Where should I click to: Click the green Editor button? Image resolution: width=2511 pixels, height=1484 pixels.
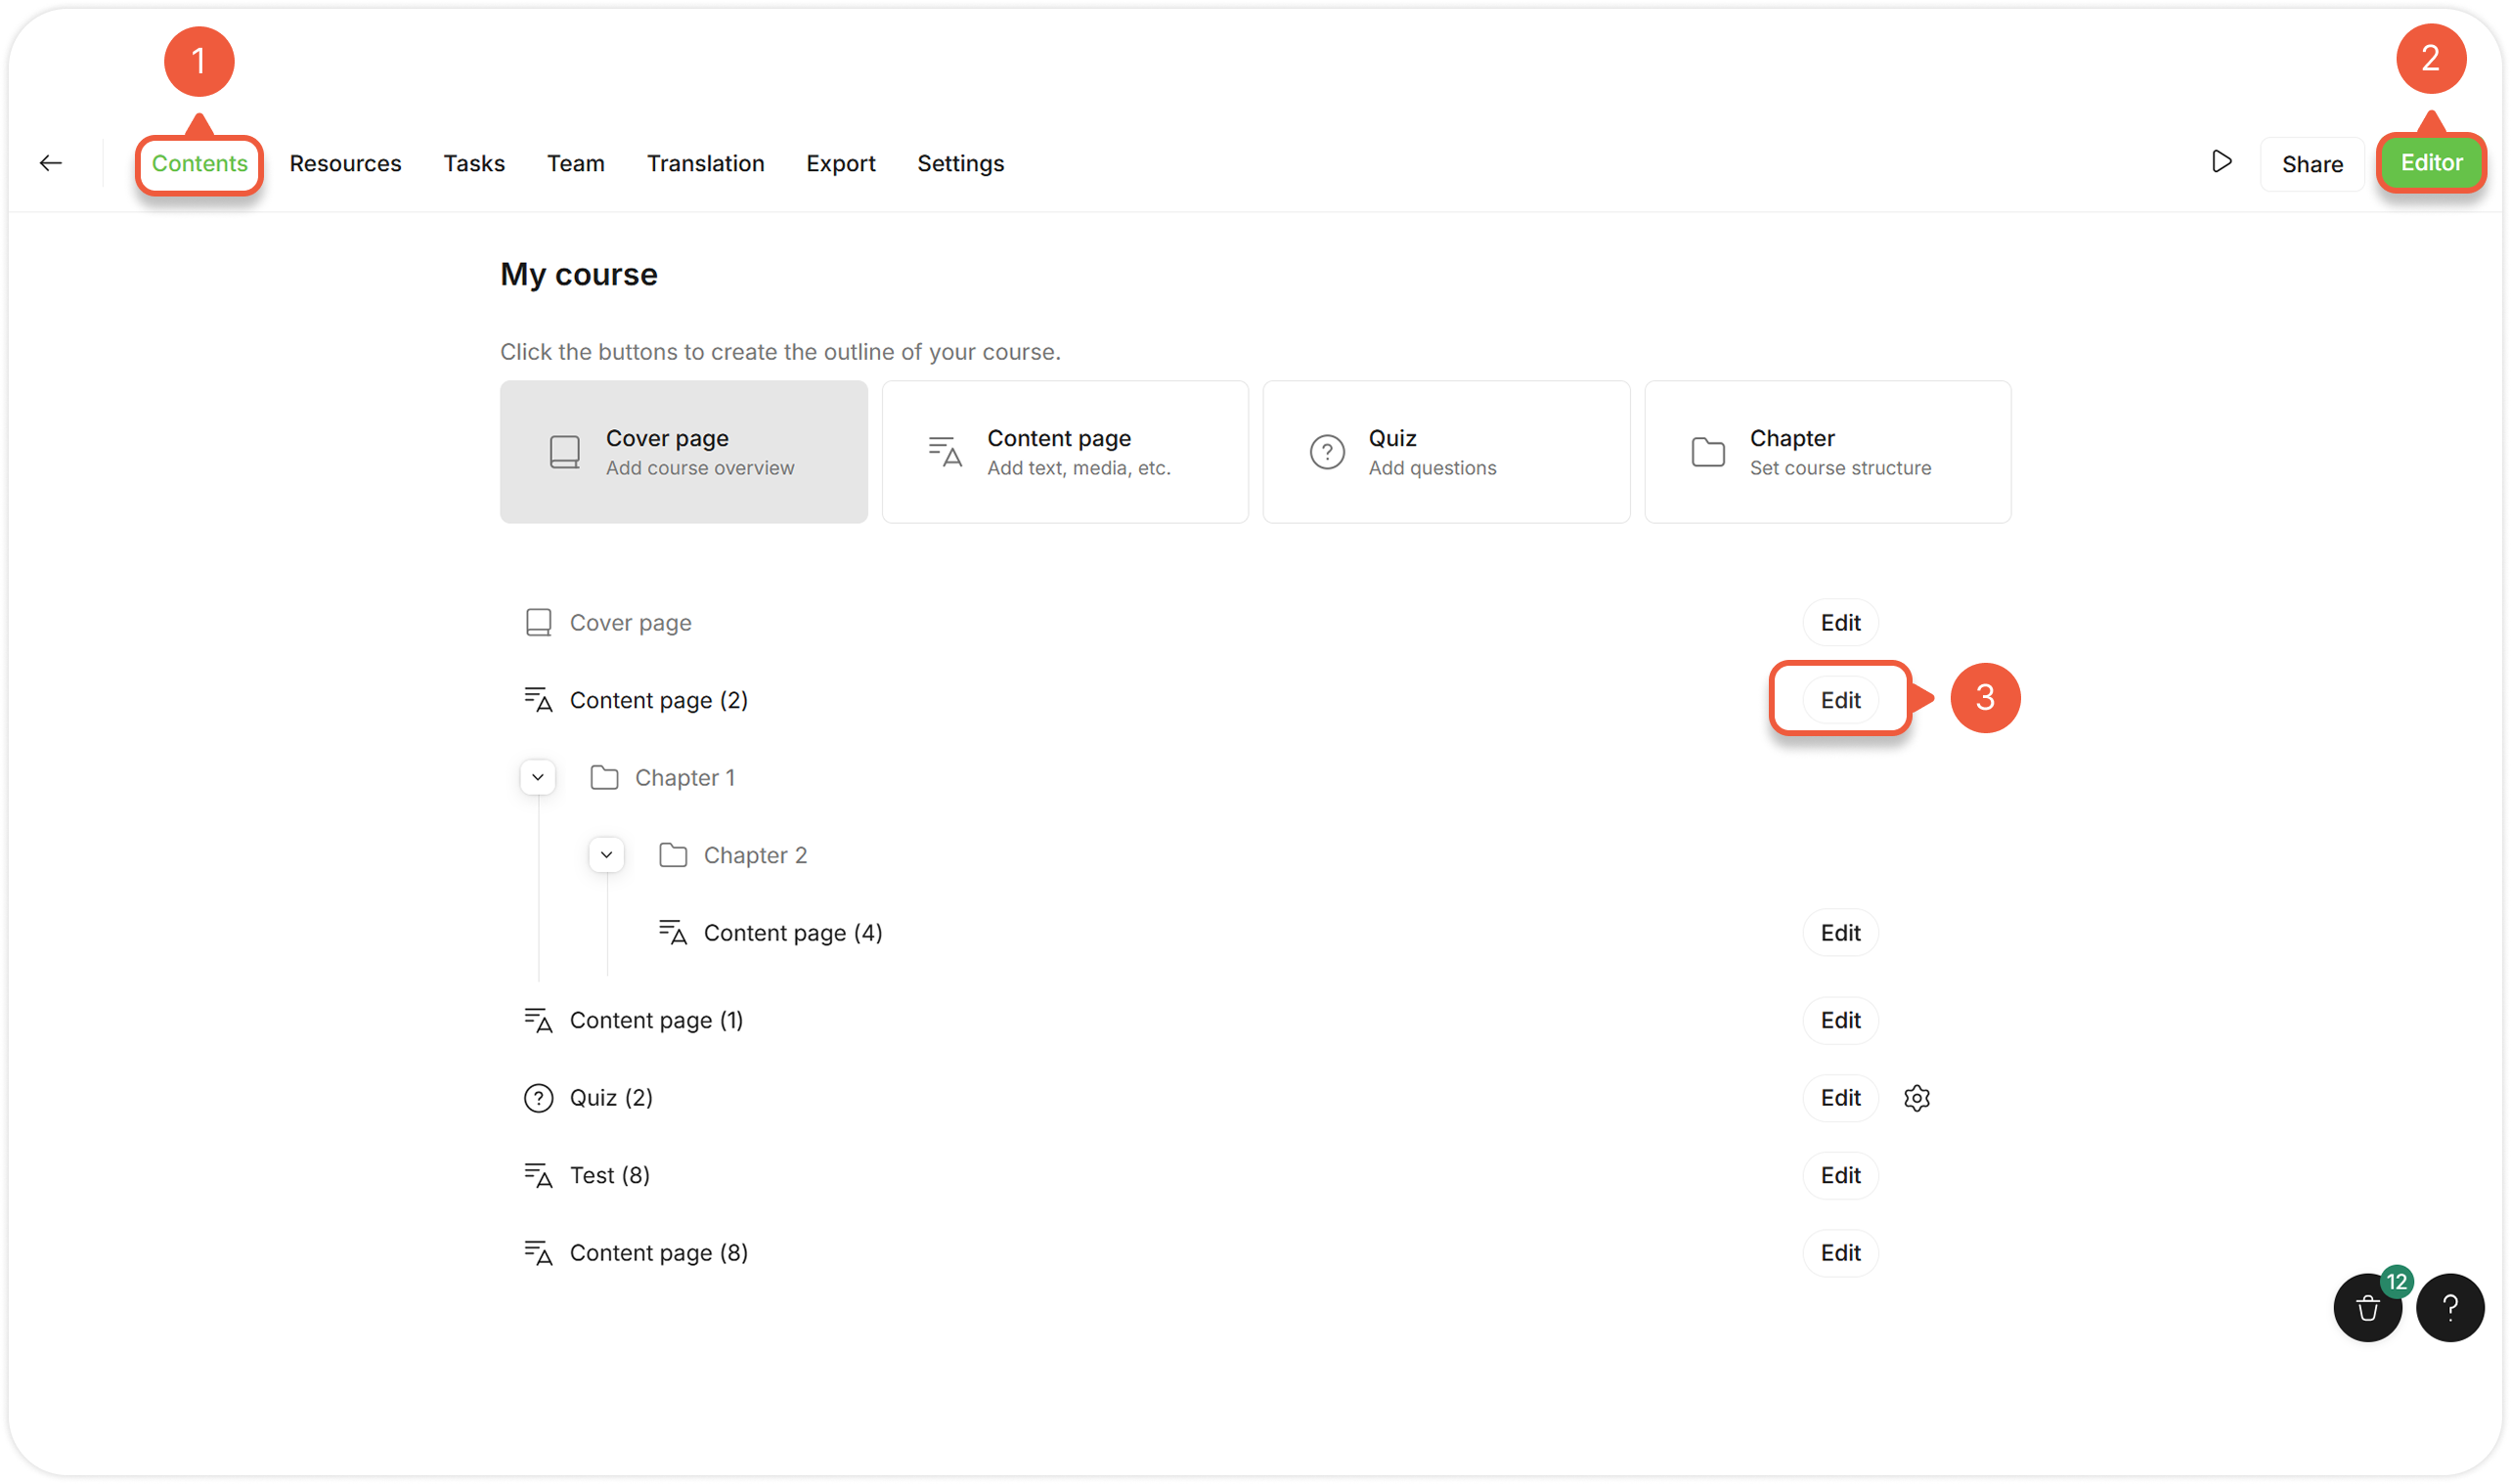[2430, 163]
